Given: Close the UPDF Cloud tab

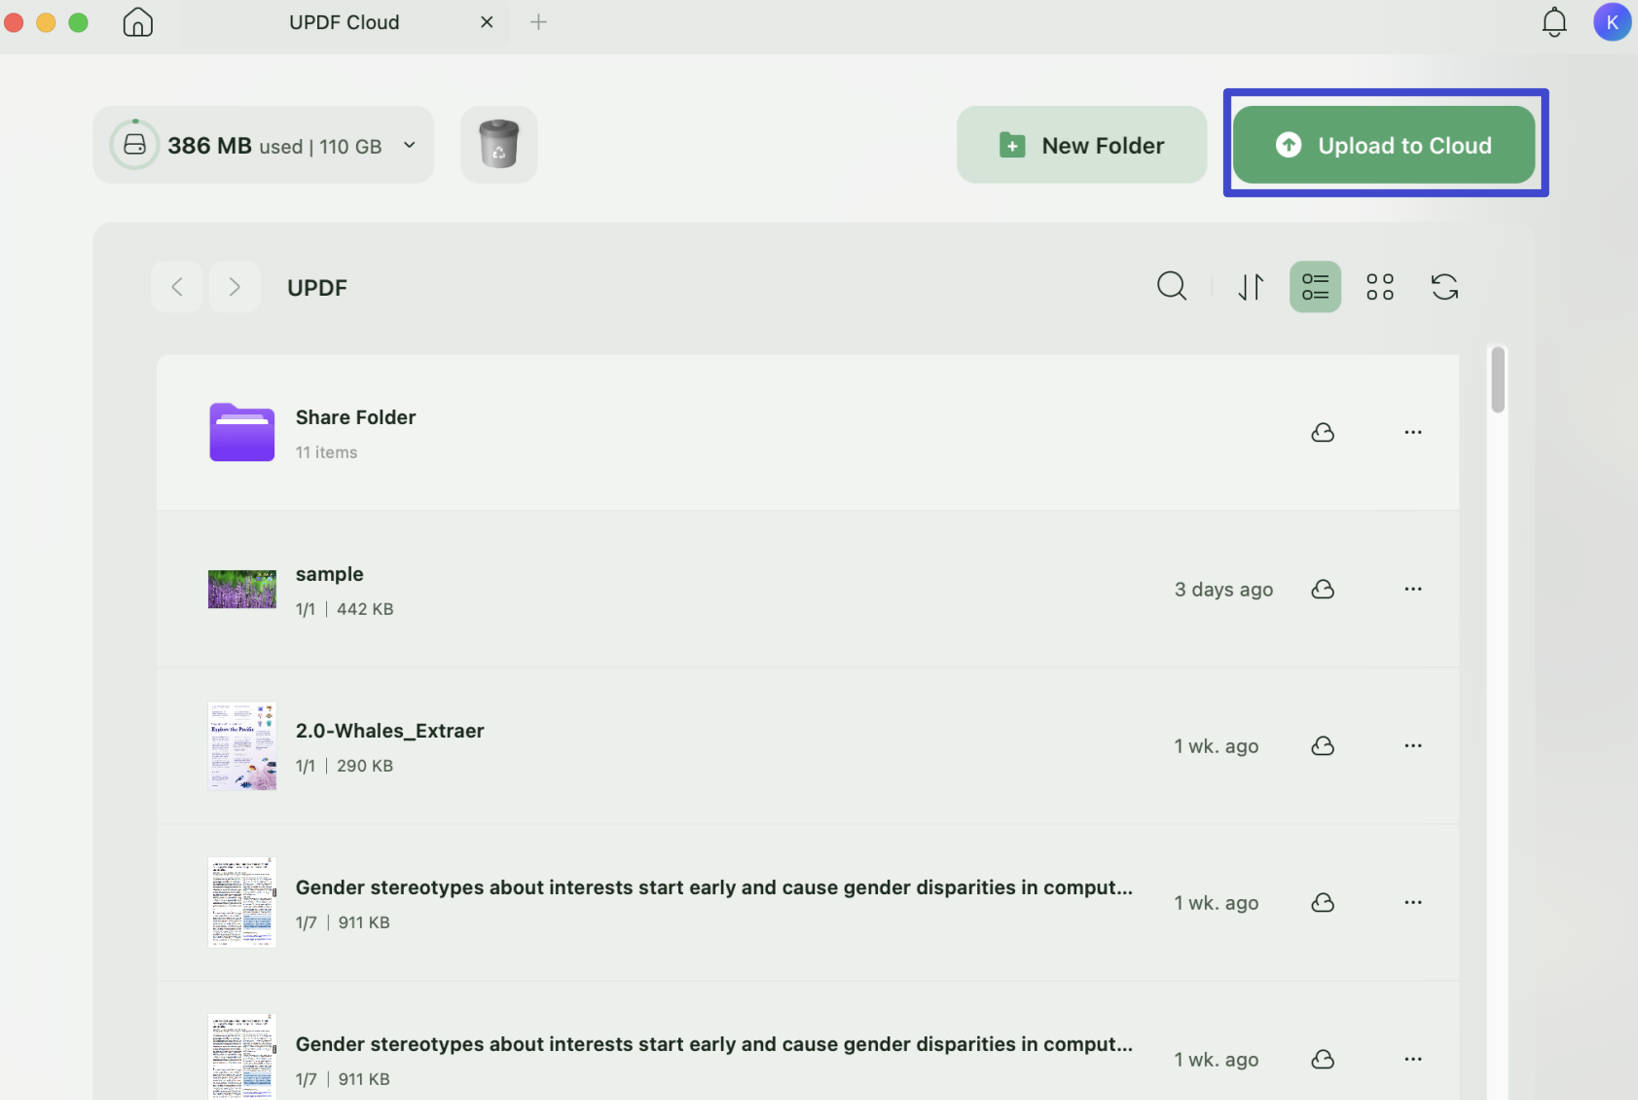Looking at the screenshot, I should pyautogui.click(x=487, y=22).
